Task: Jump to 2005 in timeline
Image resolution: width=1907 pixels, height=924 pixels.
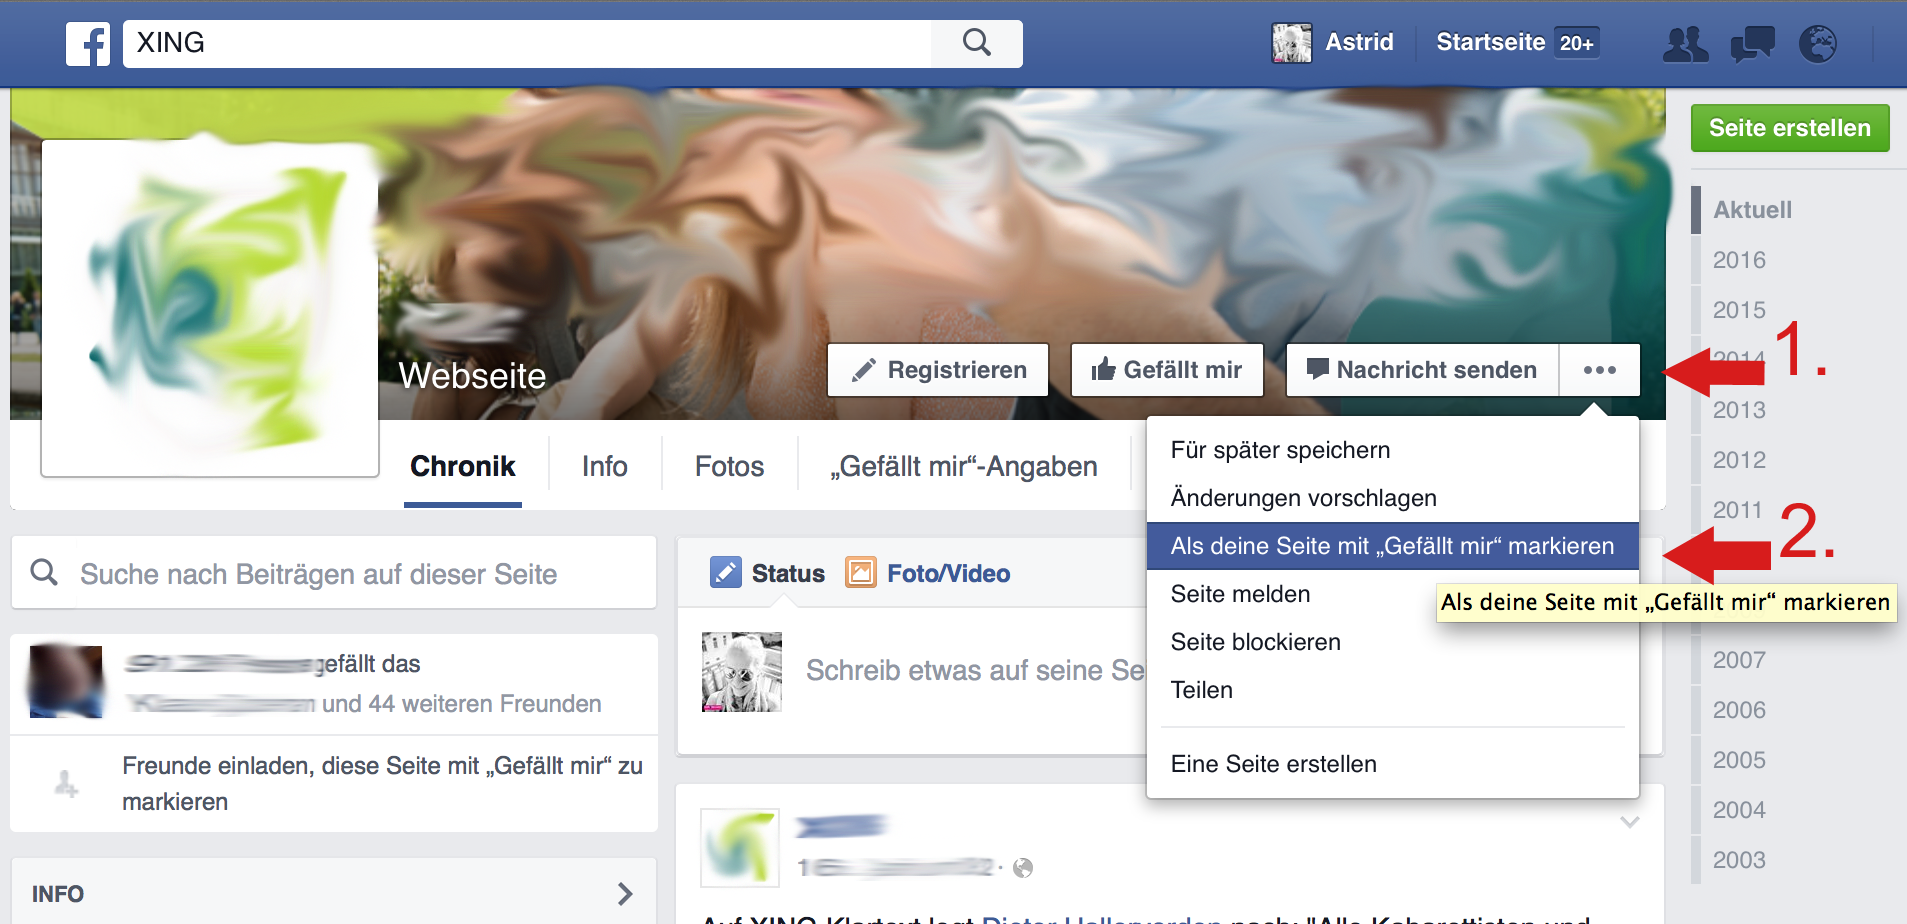Action: point(1739,760)
